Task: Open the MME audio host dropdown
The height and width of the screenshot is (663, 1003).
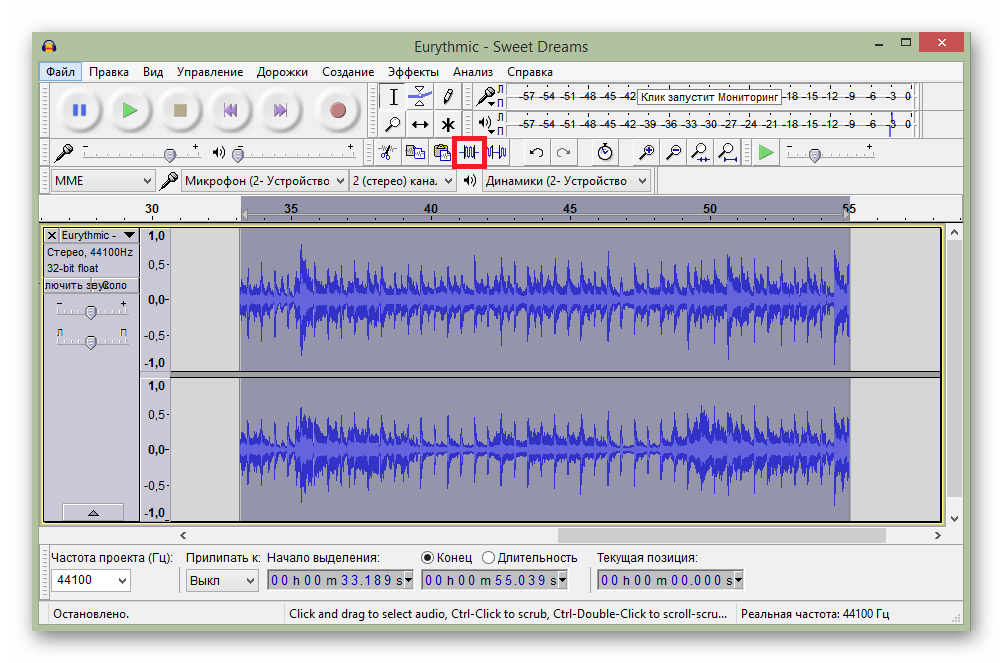Action: tap(101, 181)
